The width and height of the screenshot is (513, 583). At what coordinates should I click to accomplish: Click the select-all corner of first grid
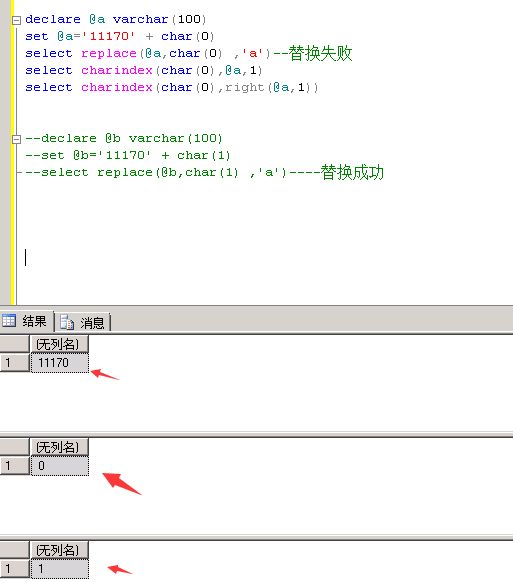[14, 344]
